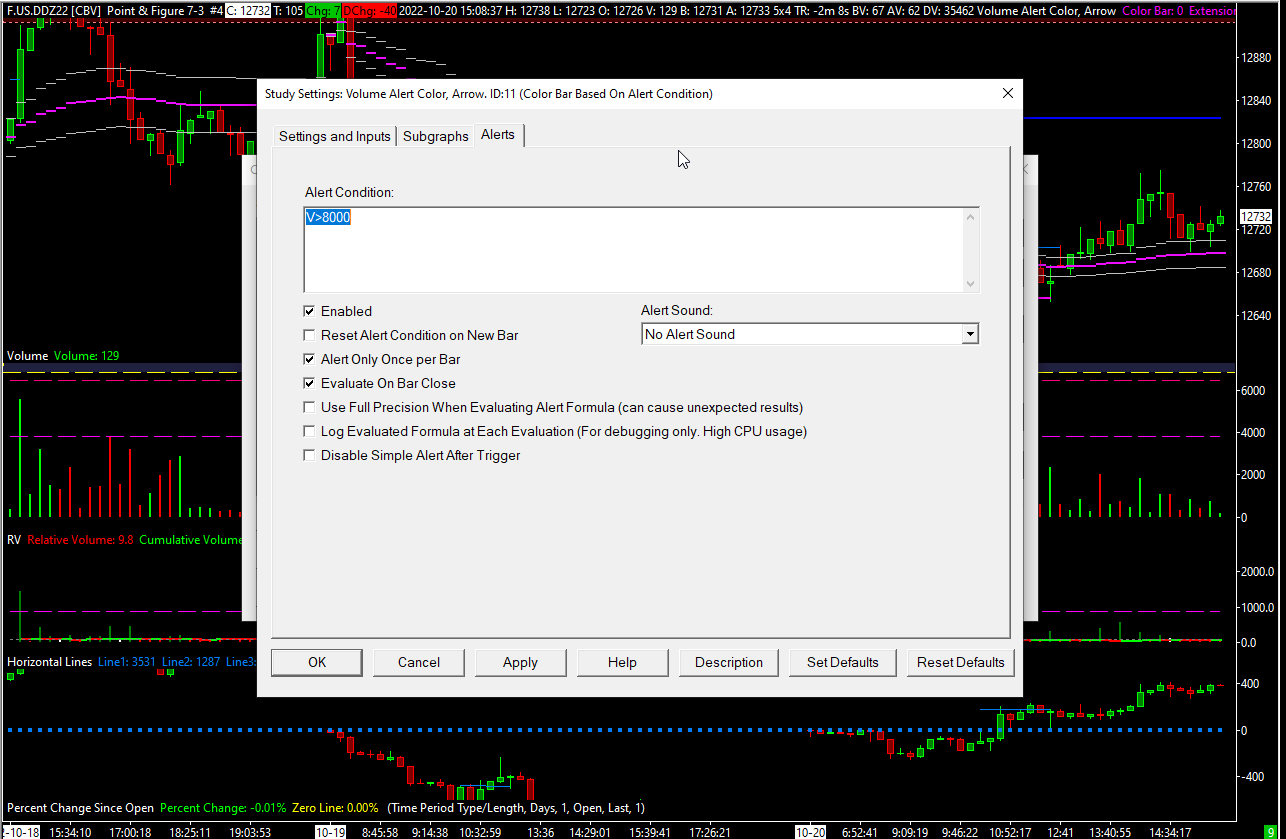Click the 10-19 date marker on the time axis

(x=329, y=832)
